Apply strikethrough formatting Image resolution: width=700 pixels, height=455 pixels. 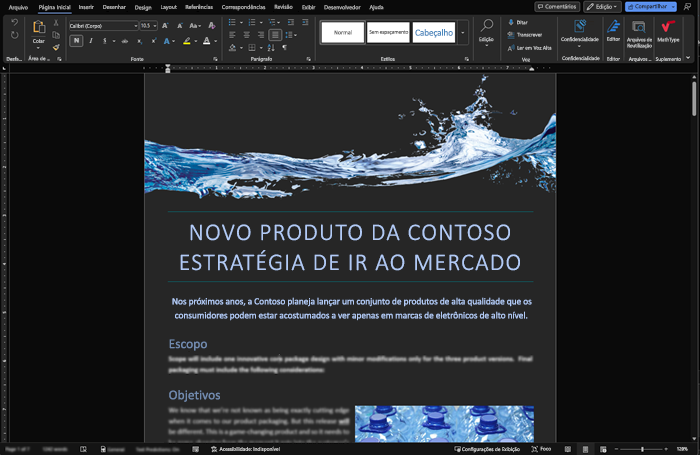click(x=125, y=41)
